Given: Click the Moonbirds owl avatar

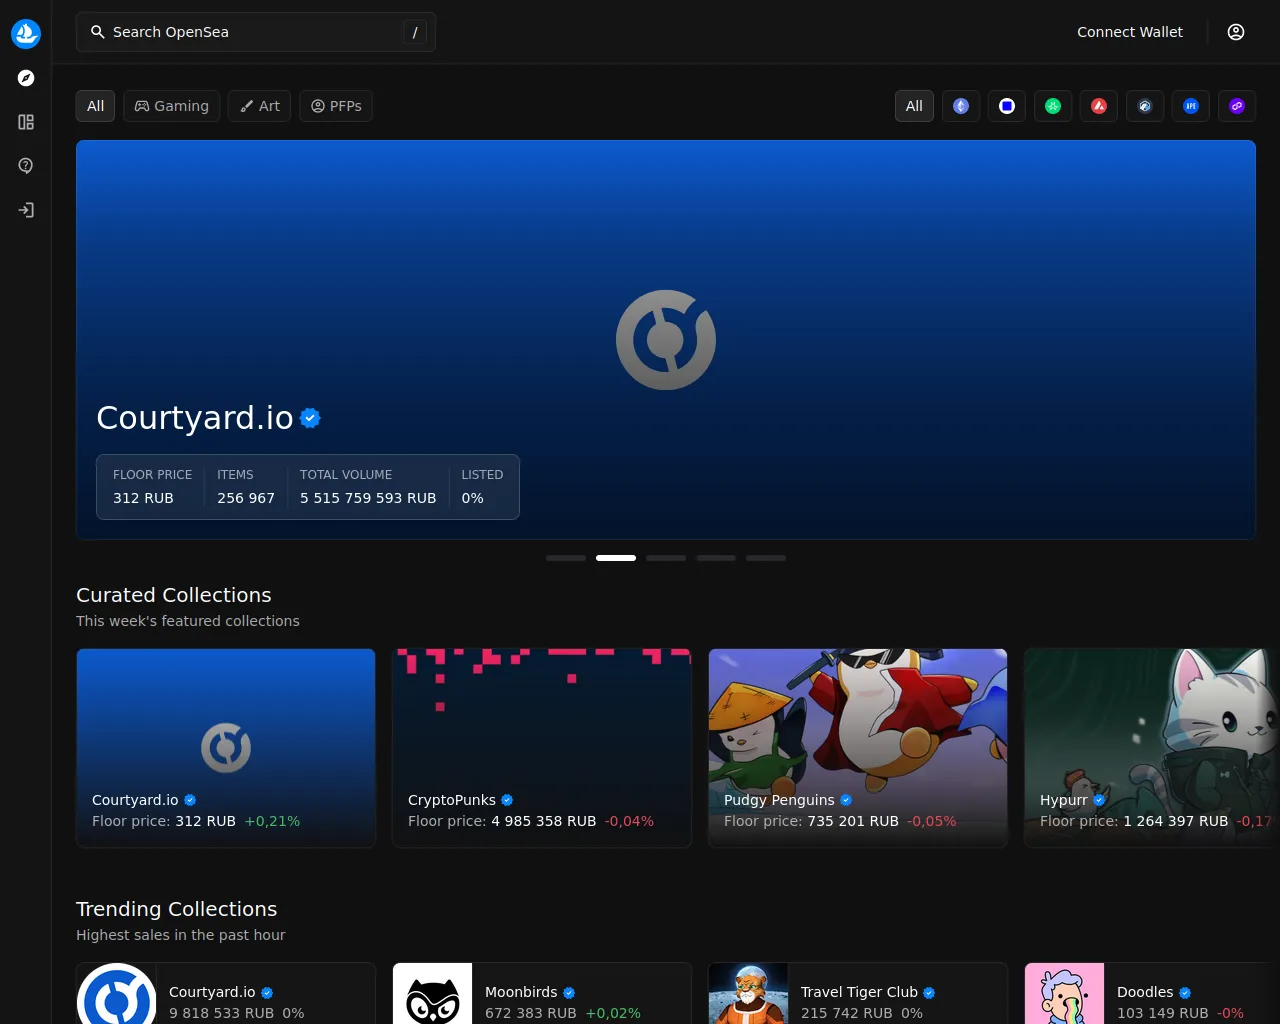Looking at the screenshot, I should tap(433, 994).
